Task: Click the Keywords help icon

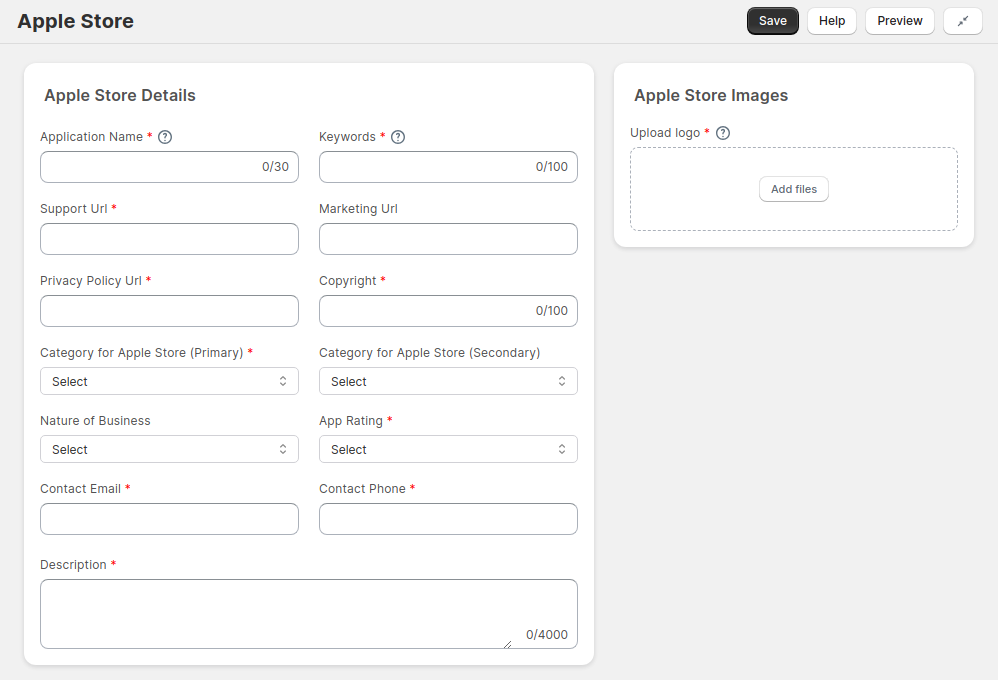Action: (398, 137)
